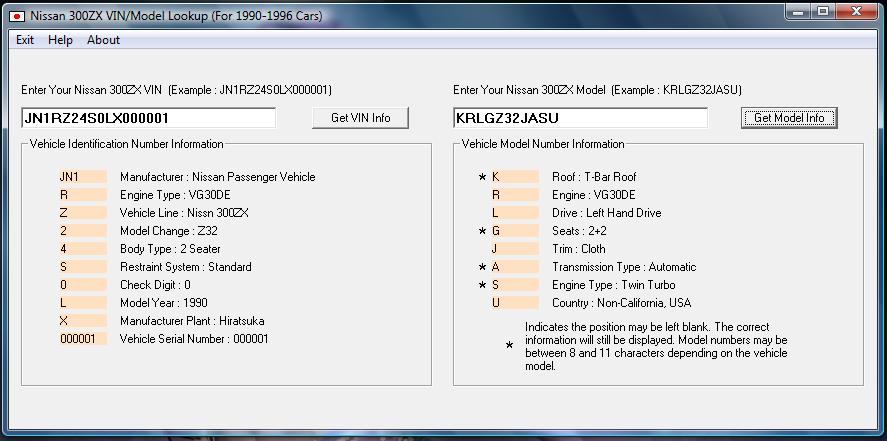Click 'Vehicle Identification Number Information' group heading
This screenshot has height=441, width=887.
point(127,144)
